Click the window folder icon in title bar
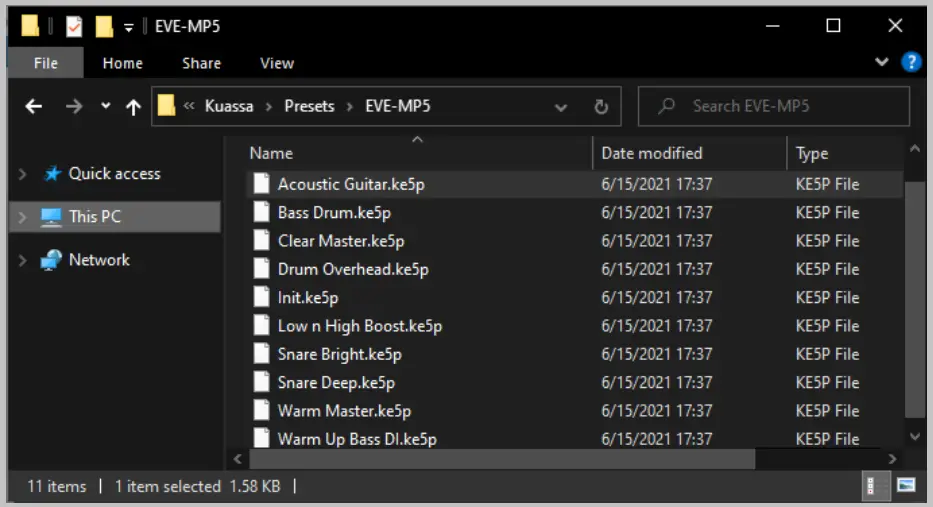The height and width of the screenshot is (507, 933). [x=30, y=26]
